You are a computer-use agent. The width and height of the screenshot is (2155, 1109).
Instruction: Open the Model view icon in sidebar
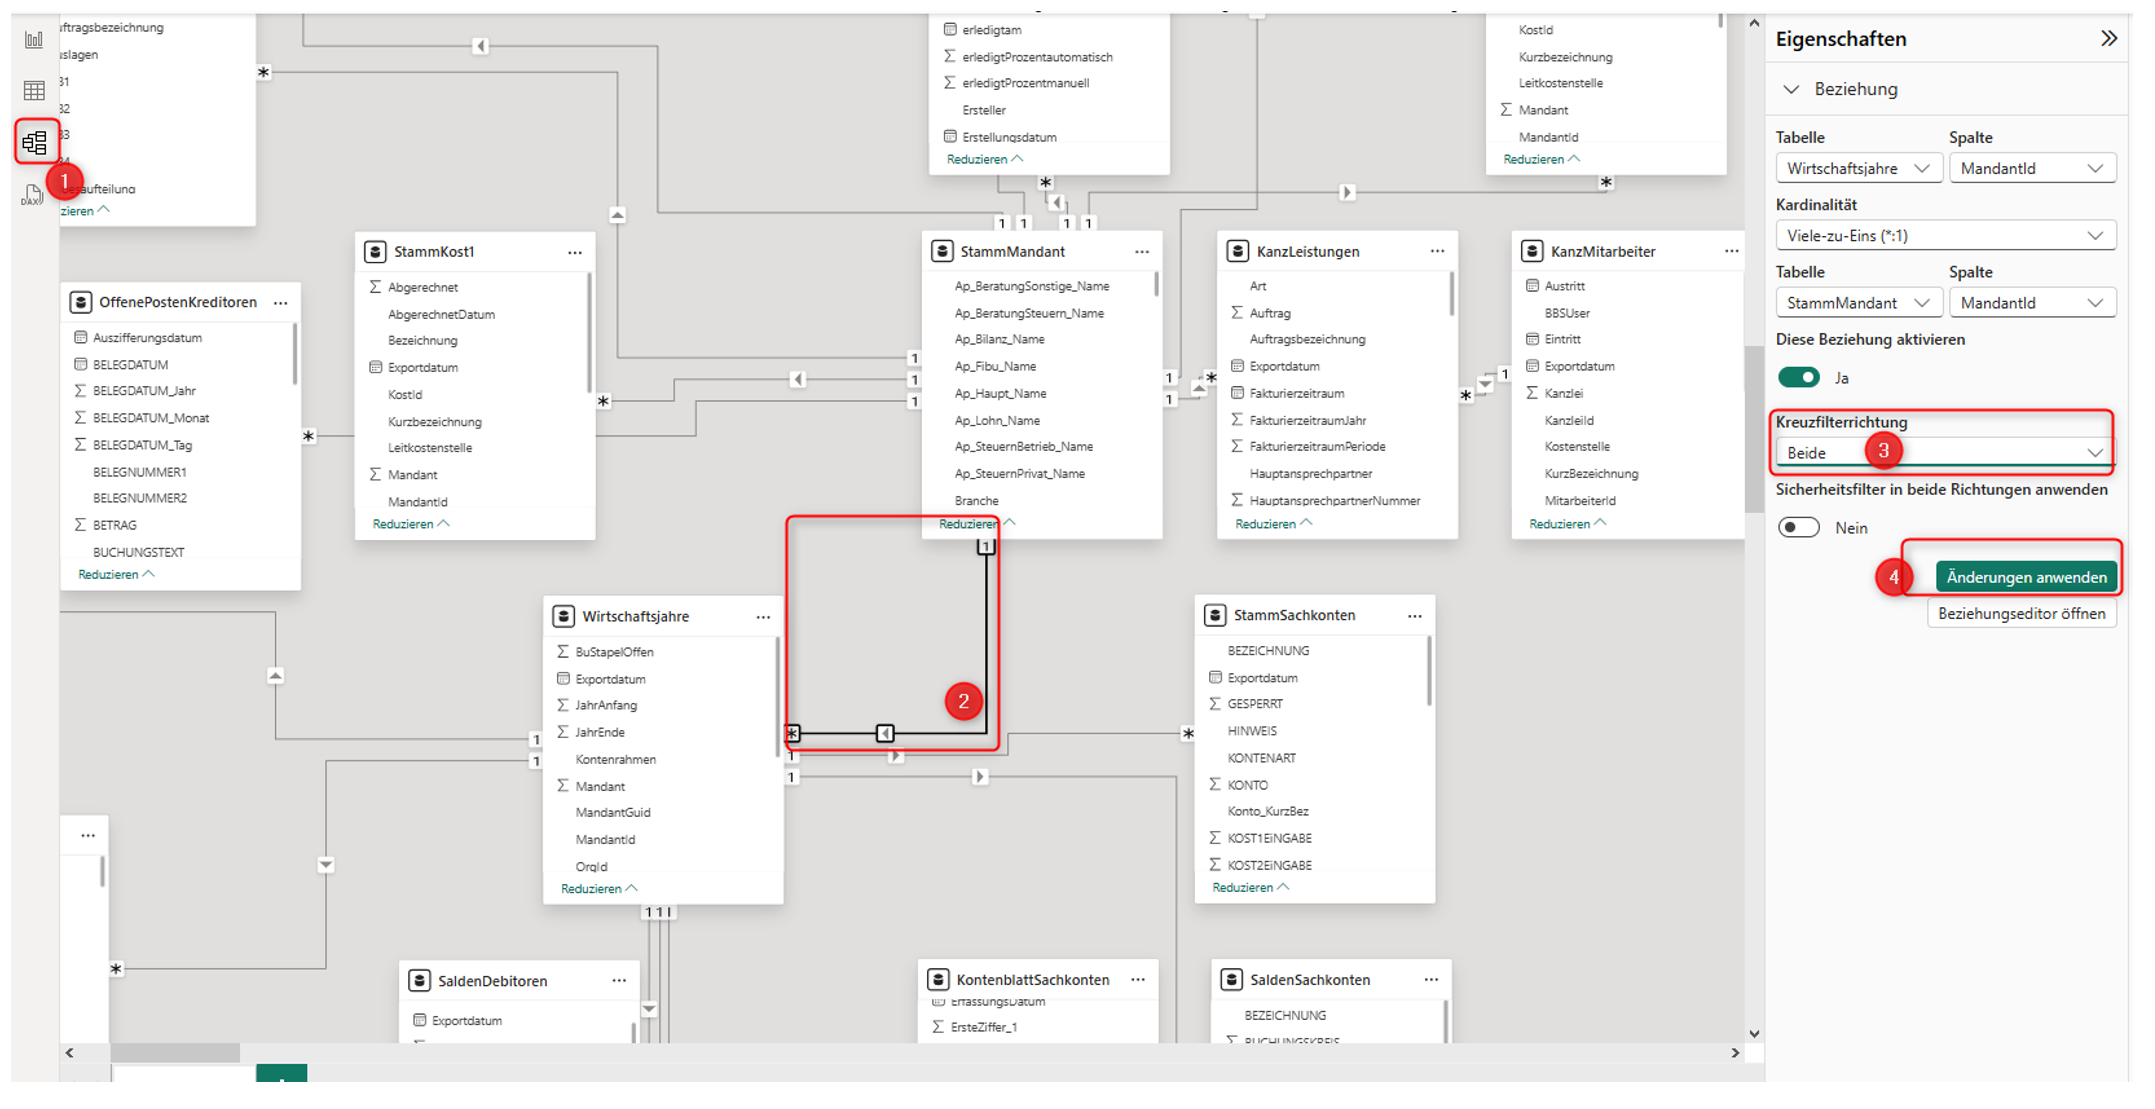[35, 143]
